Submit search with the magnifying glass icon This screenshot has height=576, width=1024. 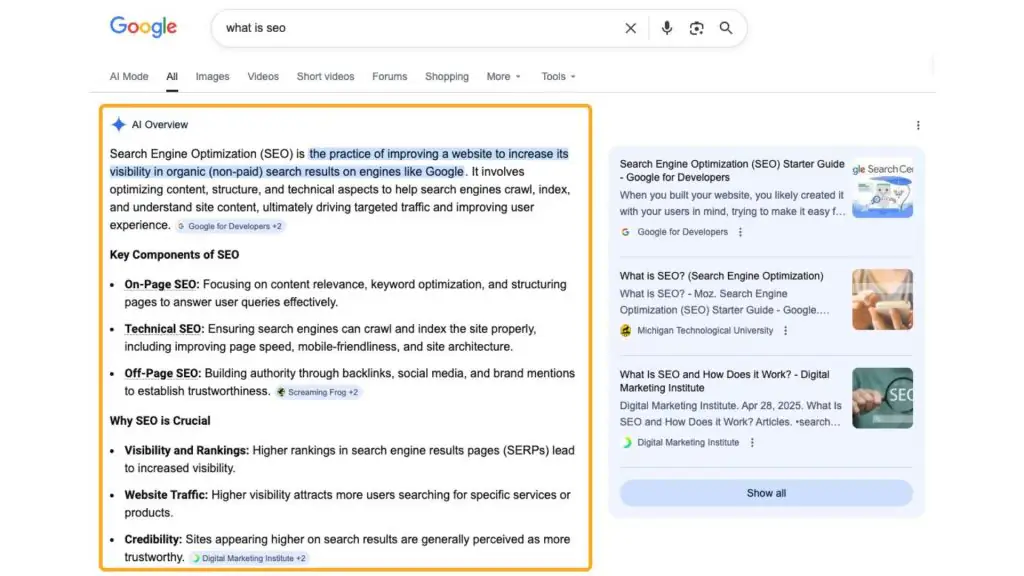(726, 28)
